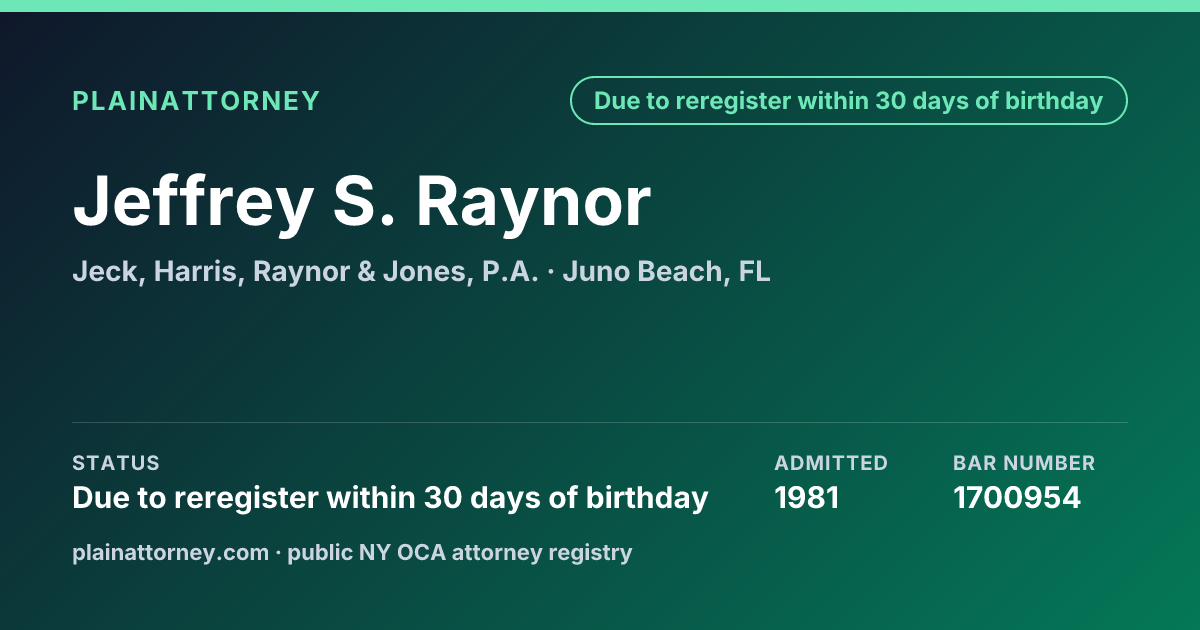
Task: Select the admission year 1981
Action: [806, 498]
